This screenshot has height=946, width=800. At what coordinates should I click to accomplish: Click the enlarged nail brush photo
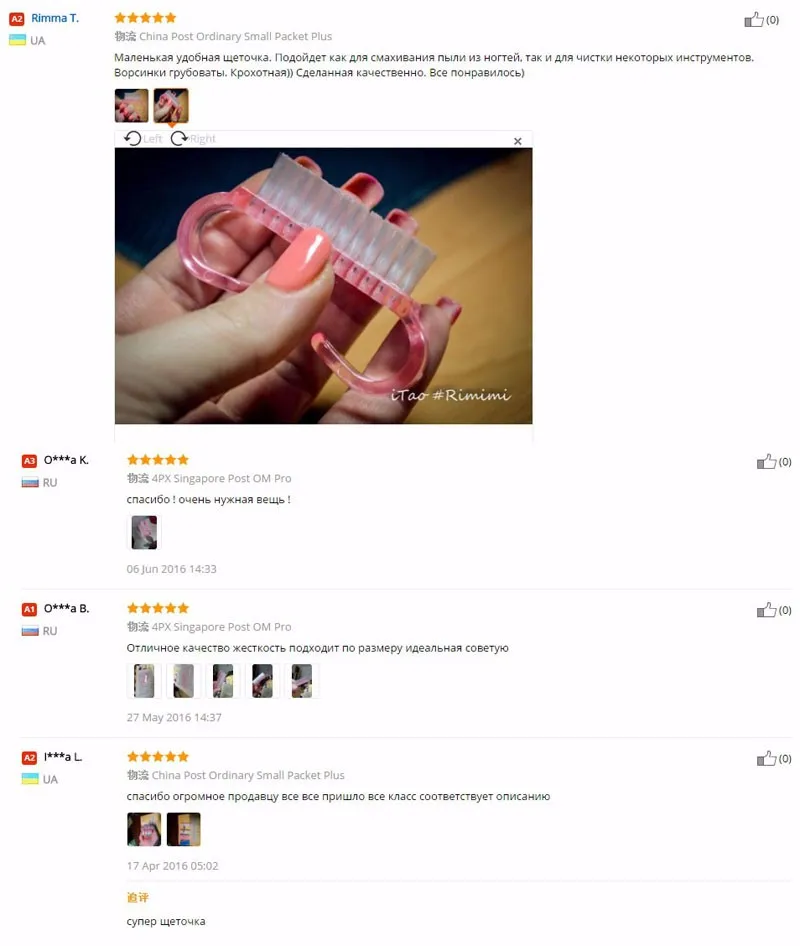tap(323, 286)
